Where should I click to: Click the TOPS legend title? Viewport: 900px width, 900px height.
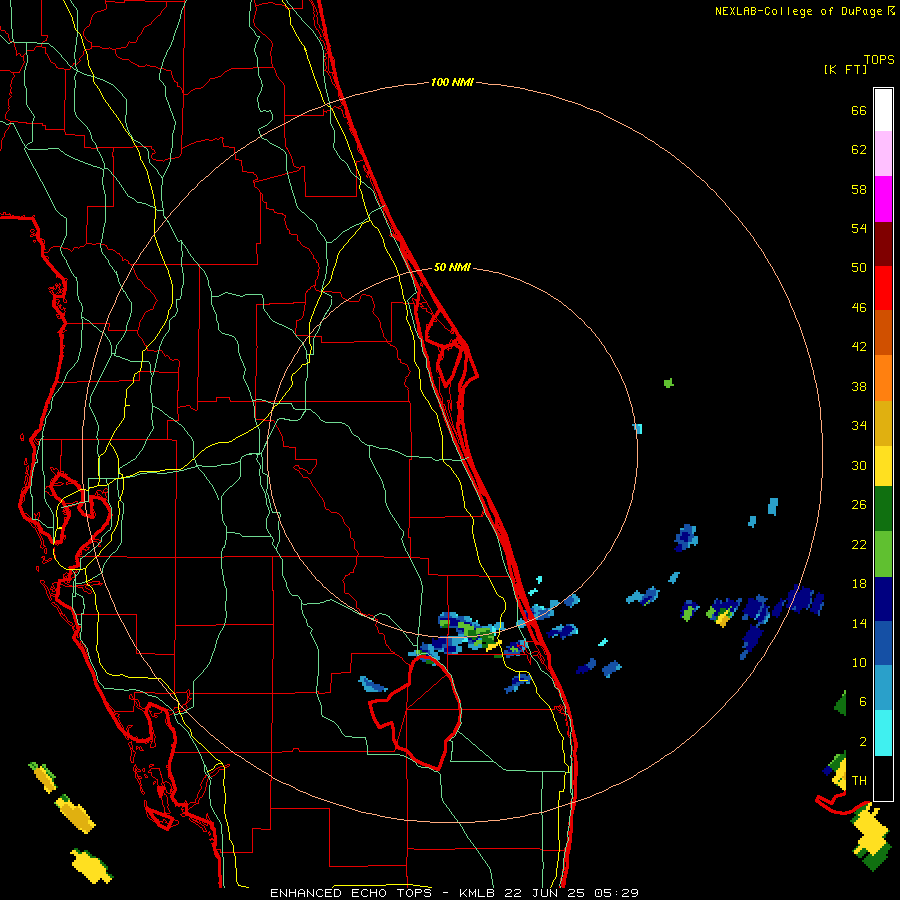point(879,60)
